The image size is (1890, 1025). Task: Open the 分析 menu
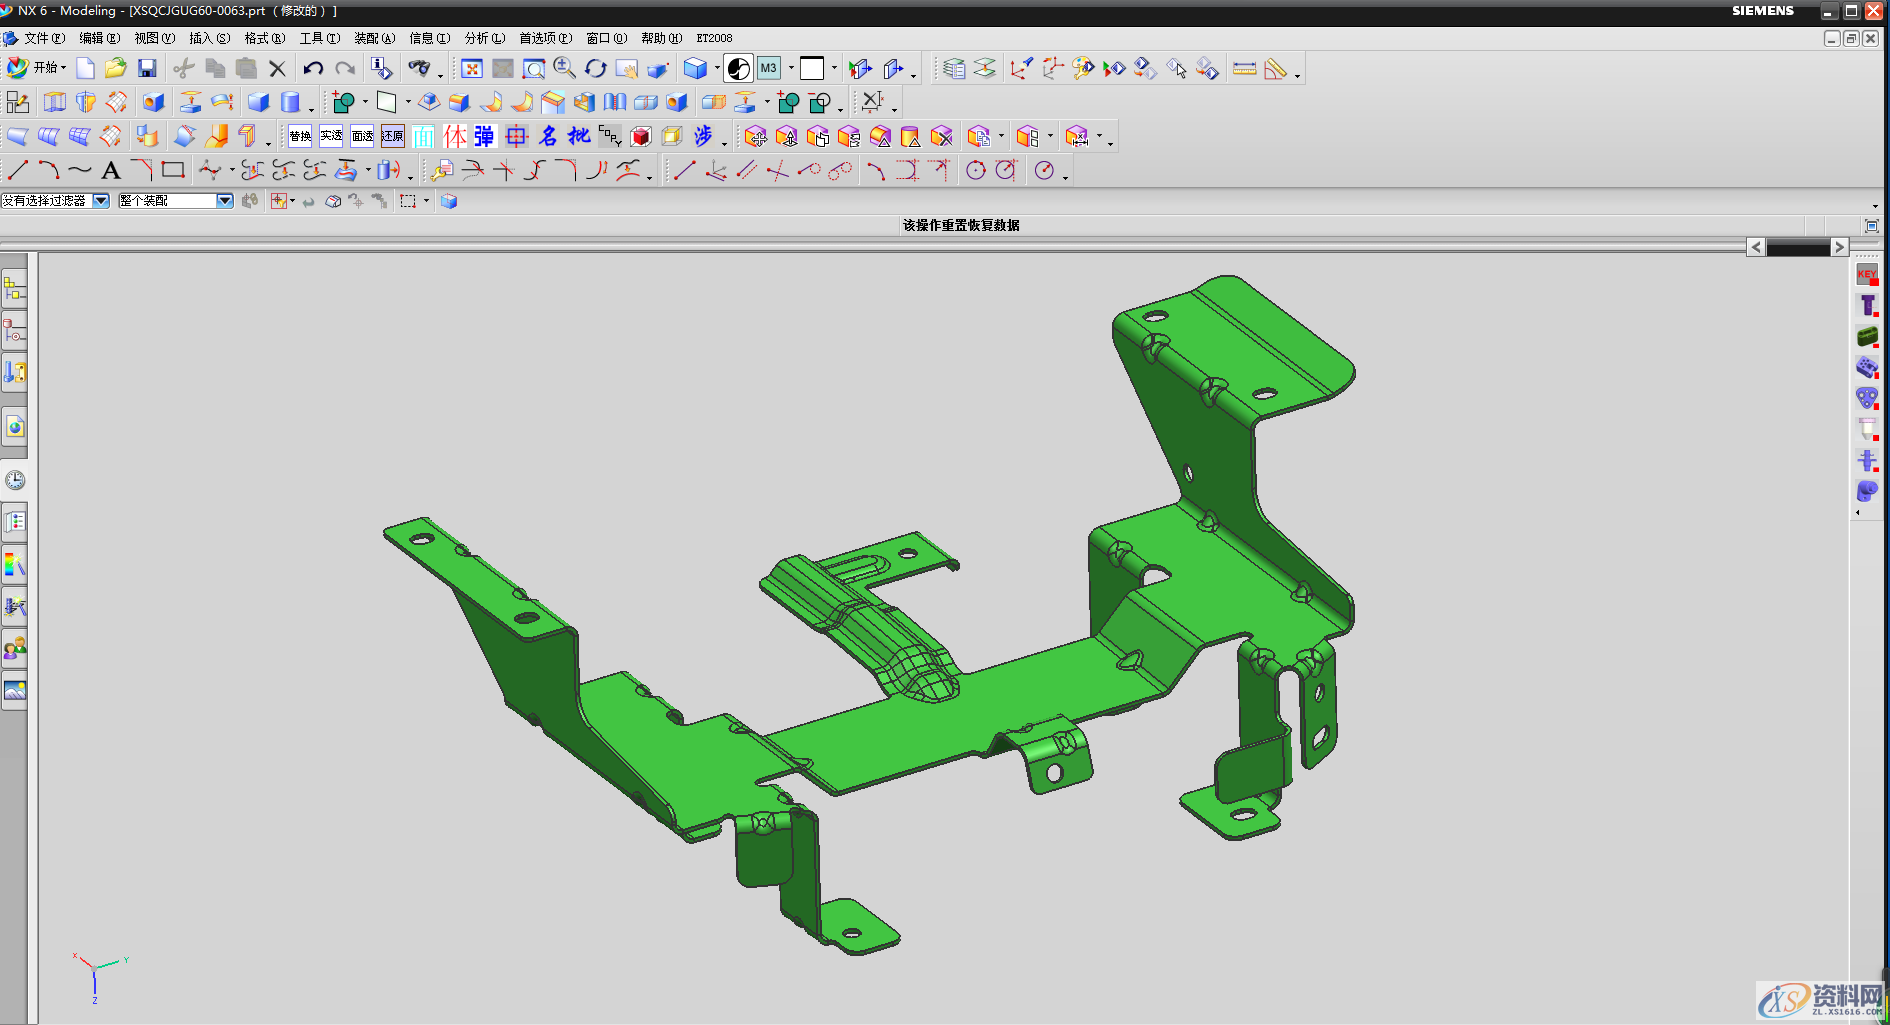[x=484, y=38]
